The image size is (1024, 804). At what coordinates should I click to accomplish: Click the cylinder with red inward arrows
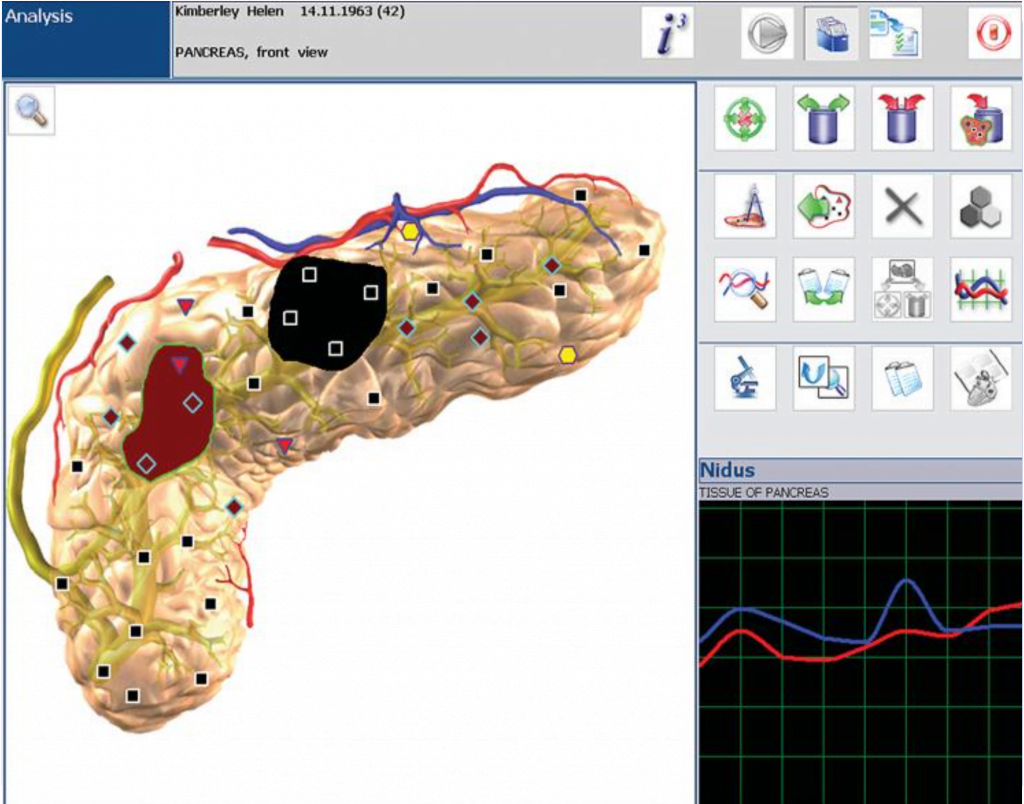903,119
